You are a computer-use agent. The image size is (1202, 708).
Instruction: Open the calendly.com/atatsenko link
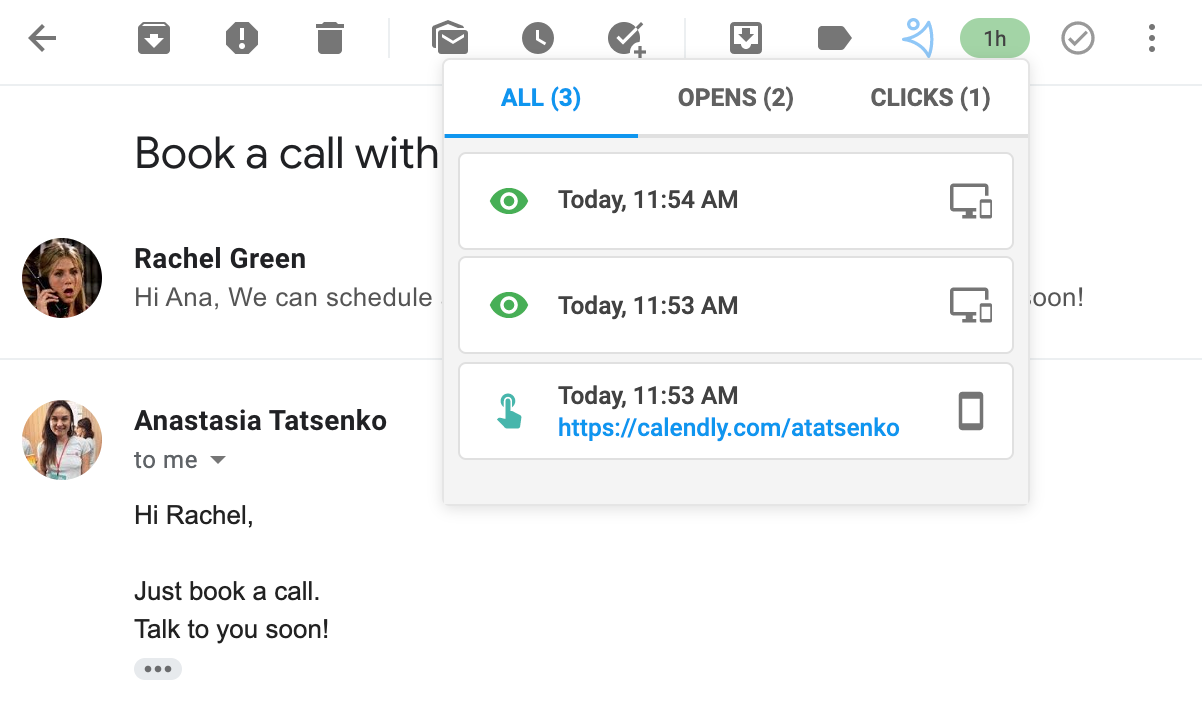click(728, 429)
